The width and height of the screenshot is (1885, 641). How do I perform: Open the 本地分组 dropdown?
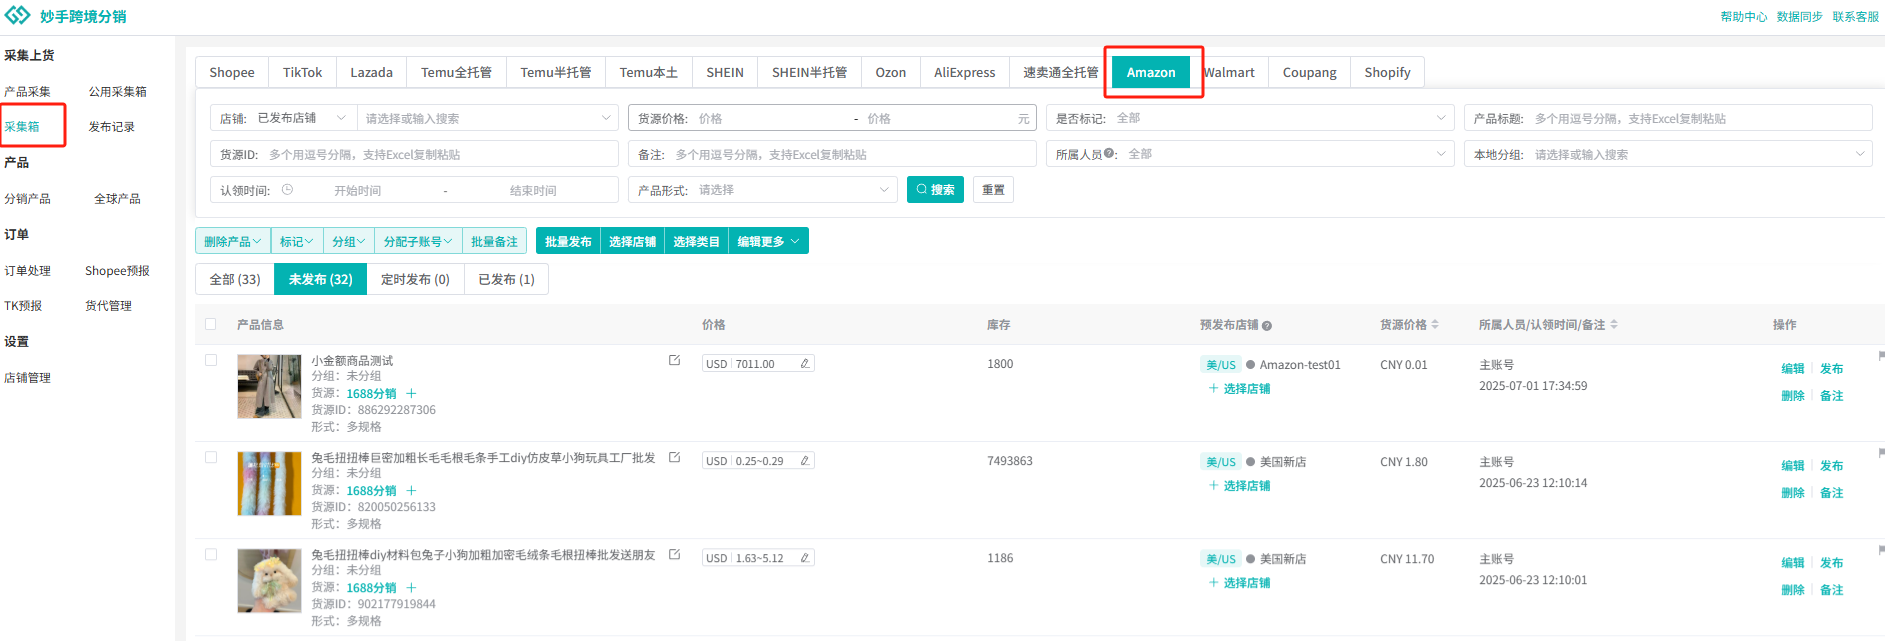[1669, 154]
